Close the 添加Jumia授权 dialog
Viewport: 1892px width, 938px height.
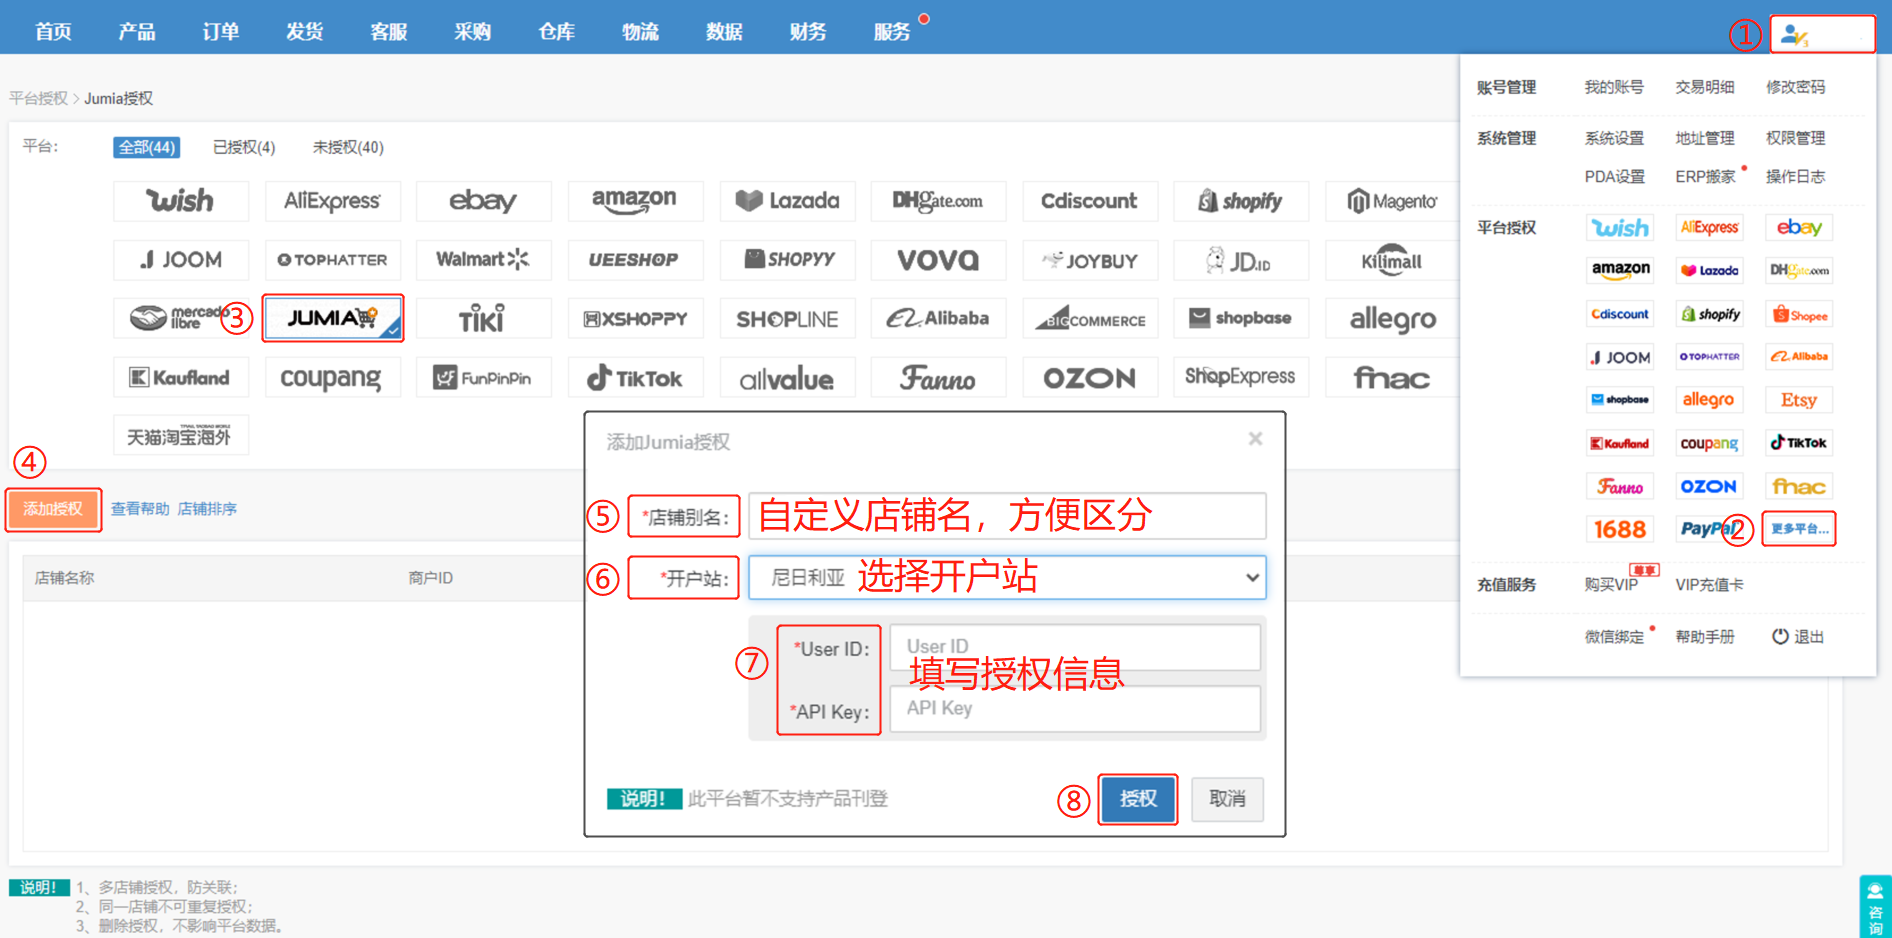[x=1255, y=439]
